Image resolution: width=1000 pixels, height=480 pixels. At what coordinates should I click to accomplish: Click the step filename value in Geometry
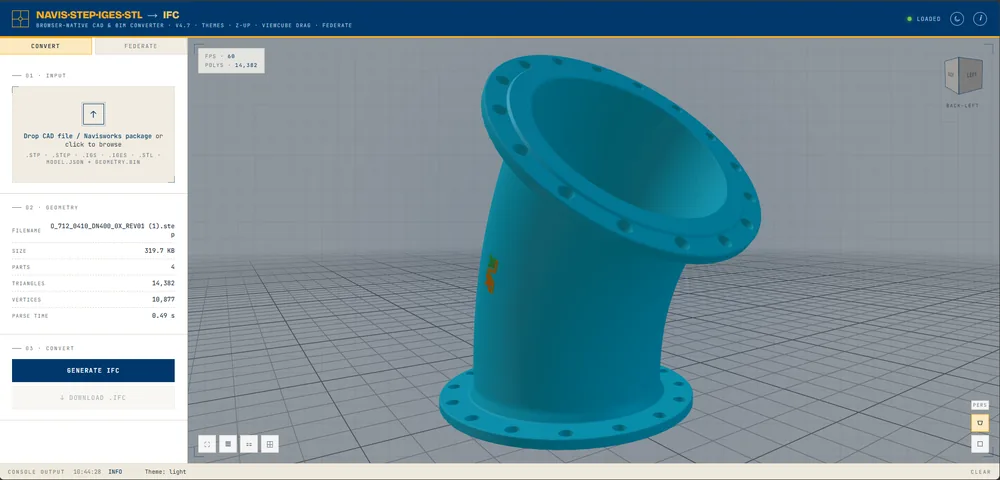[113, 230]
